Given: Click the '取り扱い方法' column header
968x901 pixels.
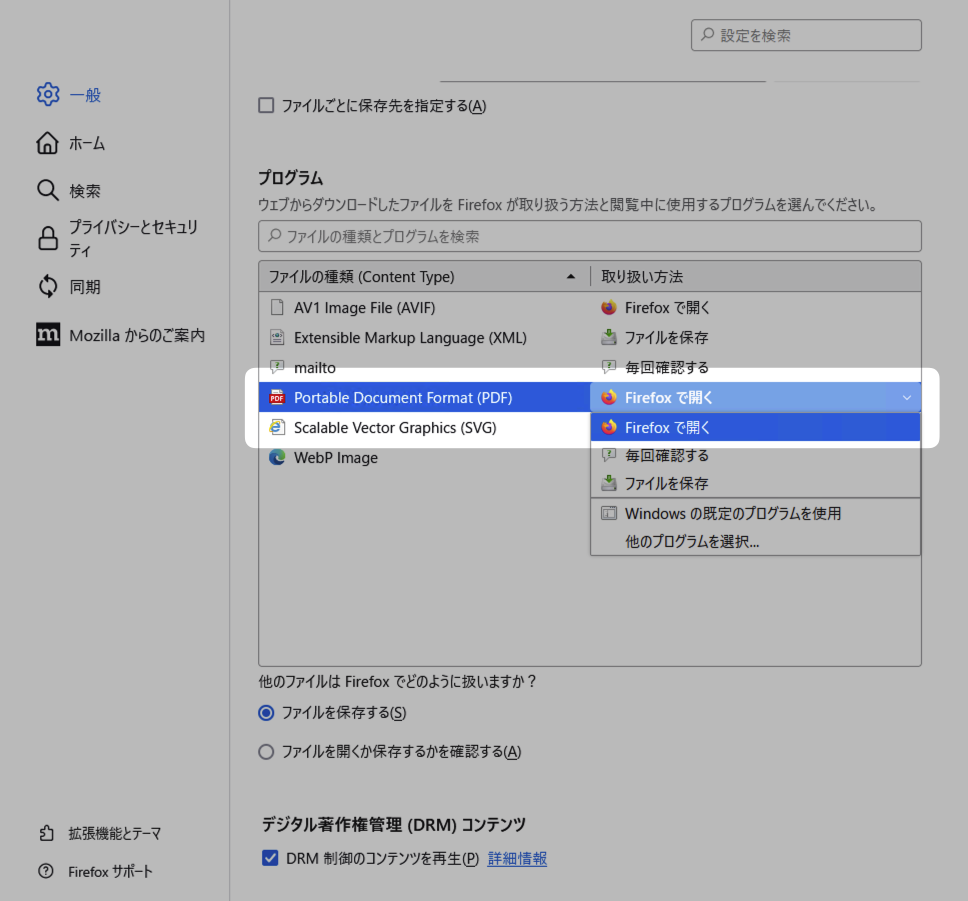Looking at the screenshot, I should pos(756,277).
